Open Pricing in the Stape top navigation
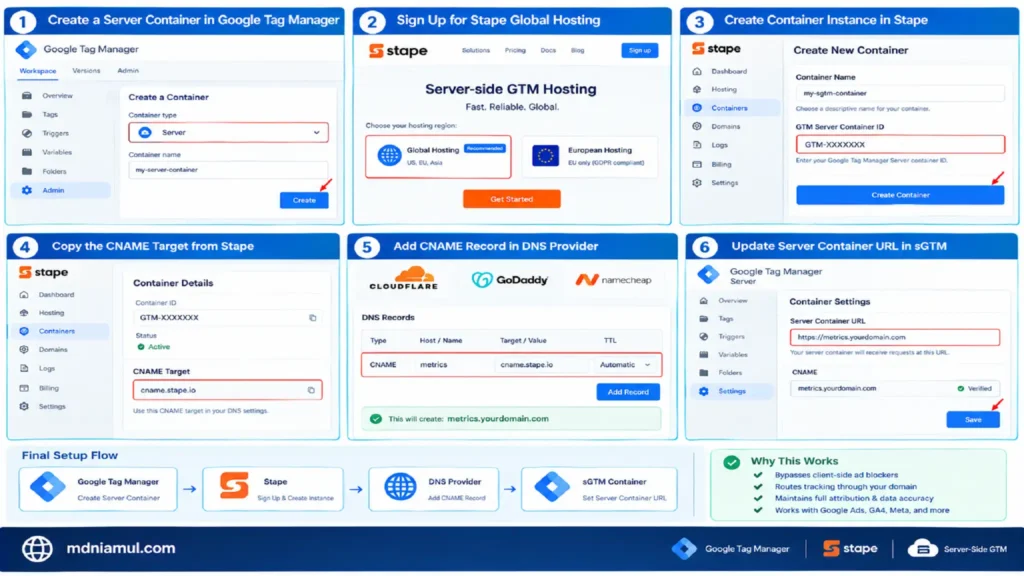The height and width of the screenshot is (576, 1024). click(515, 50)
